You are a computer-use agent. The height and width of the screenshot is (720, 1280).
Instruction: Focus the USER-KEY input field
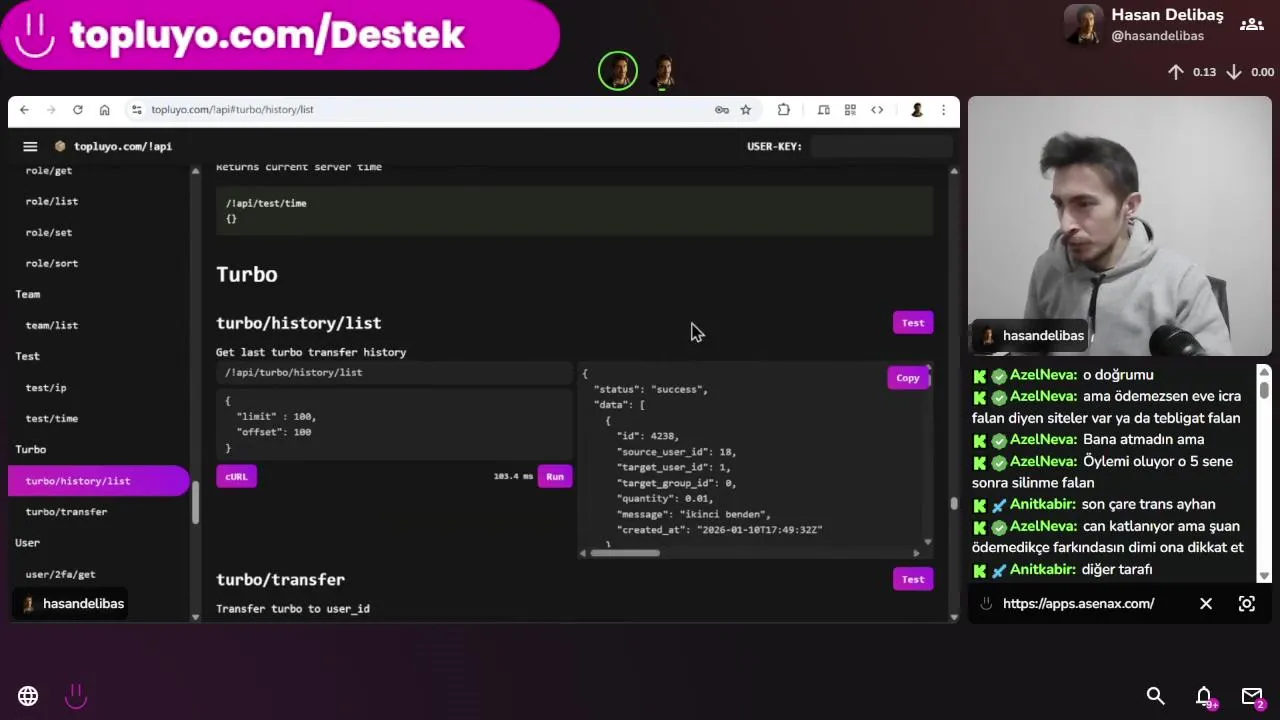tap(881, 146)
